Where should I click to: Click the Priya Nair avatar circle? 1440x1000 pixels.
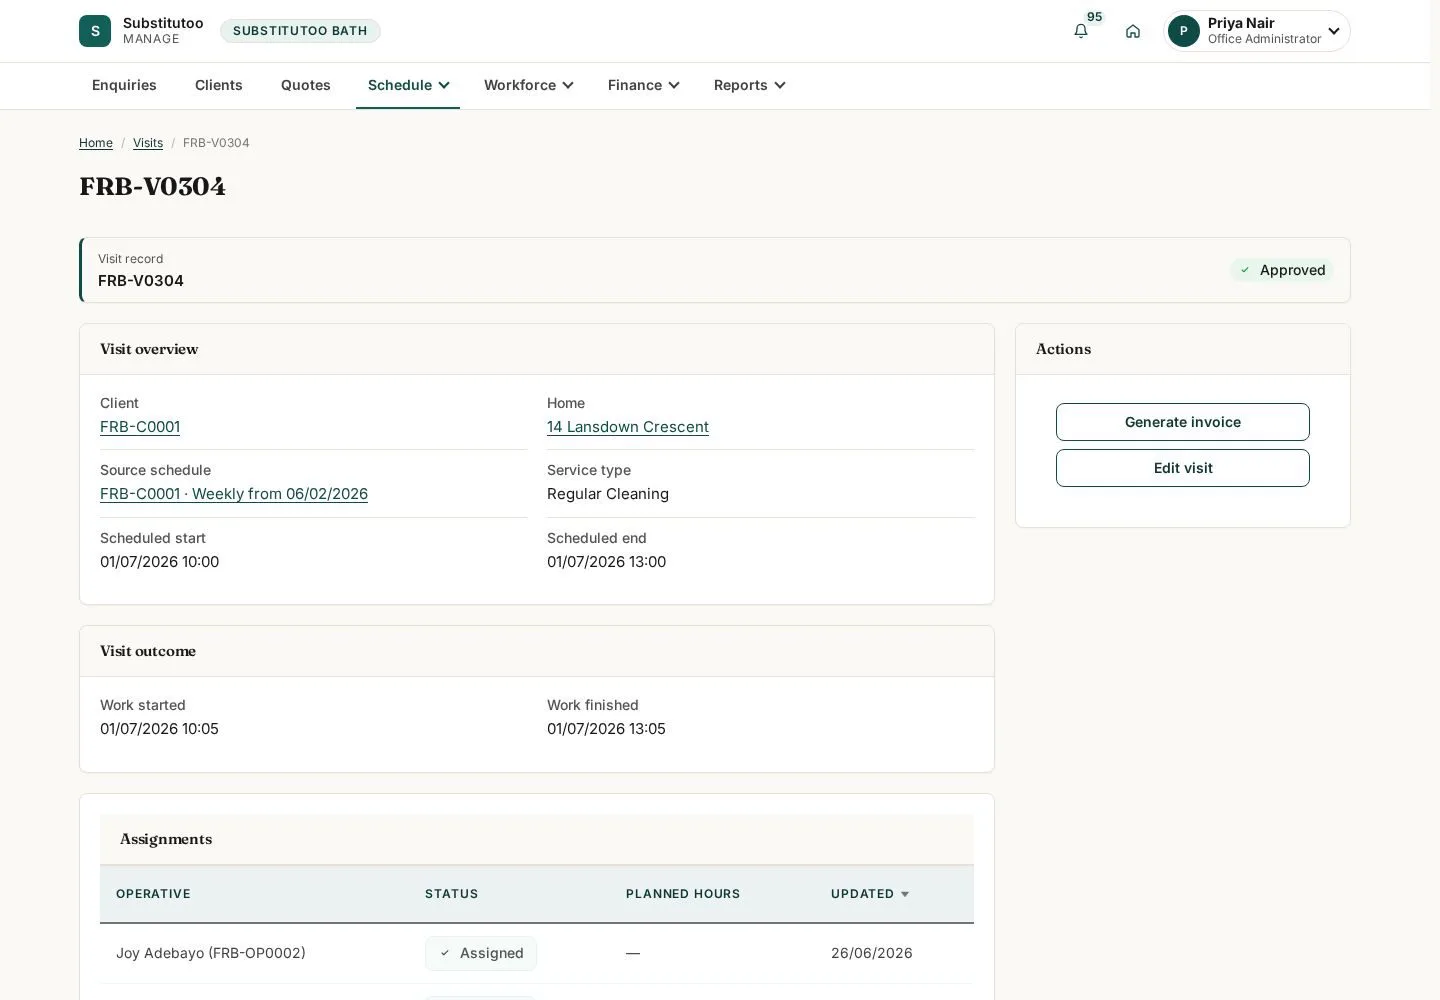pyautogui.click(x=1184, y=31)
